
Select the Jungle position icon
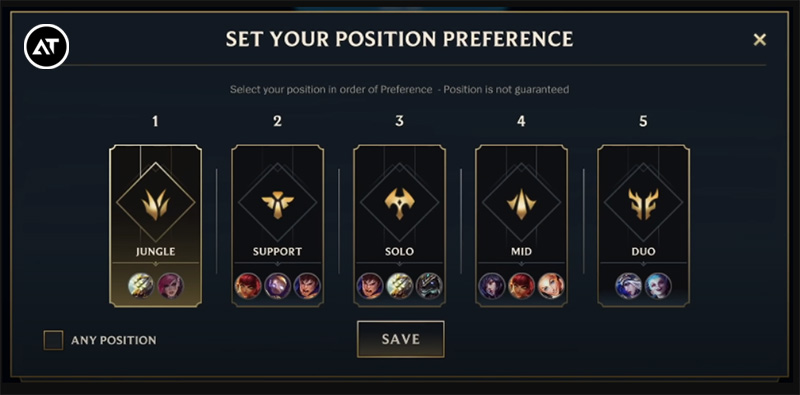(155, 203)
